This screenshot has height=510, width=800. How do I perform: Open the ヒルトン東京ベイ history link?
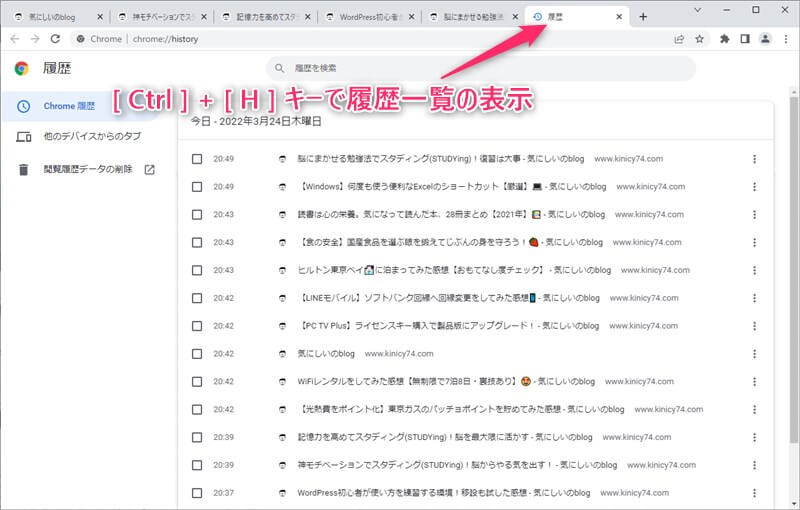coord(454,270)
